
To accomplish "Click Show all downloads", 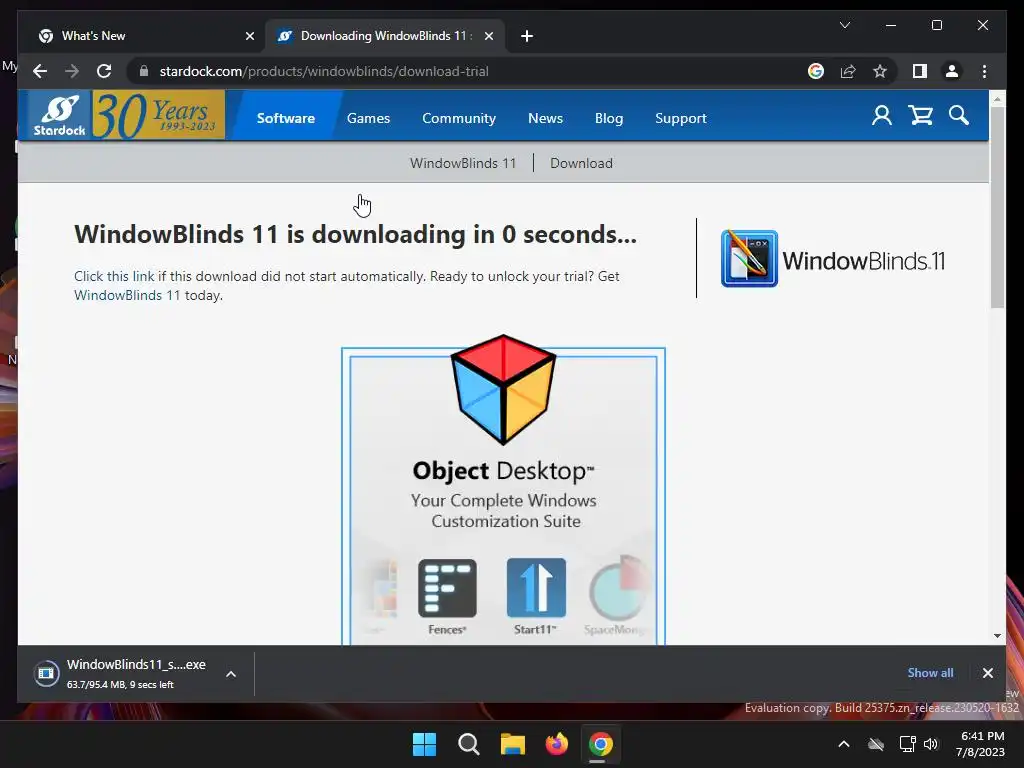I will click(x=930, y=673).
